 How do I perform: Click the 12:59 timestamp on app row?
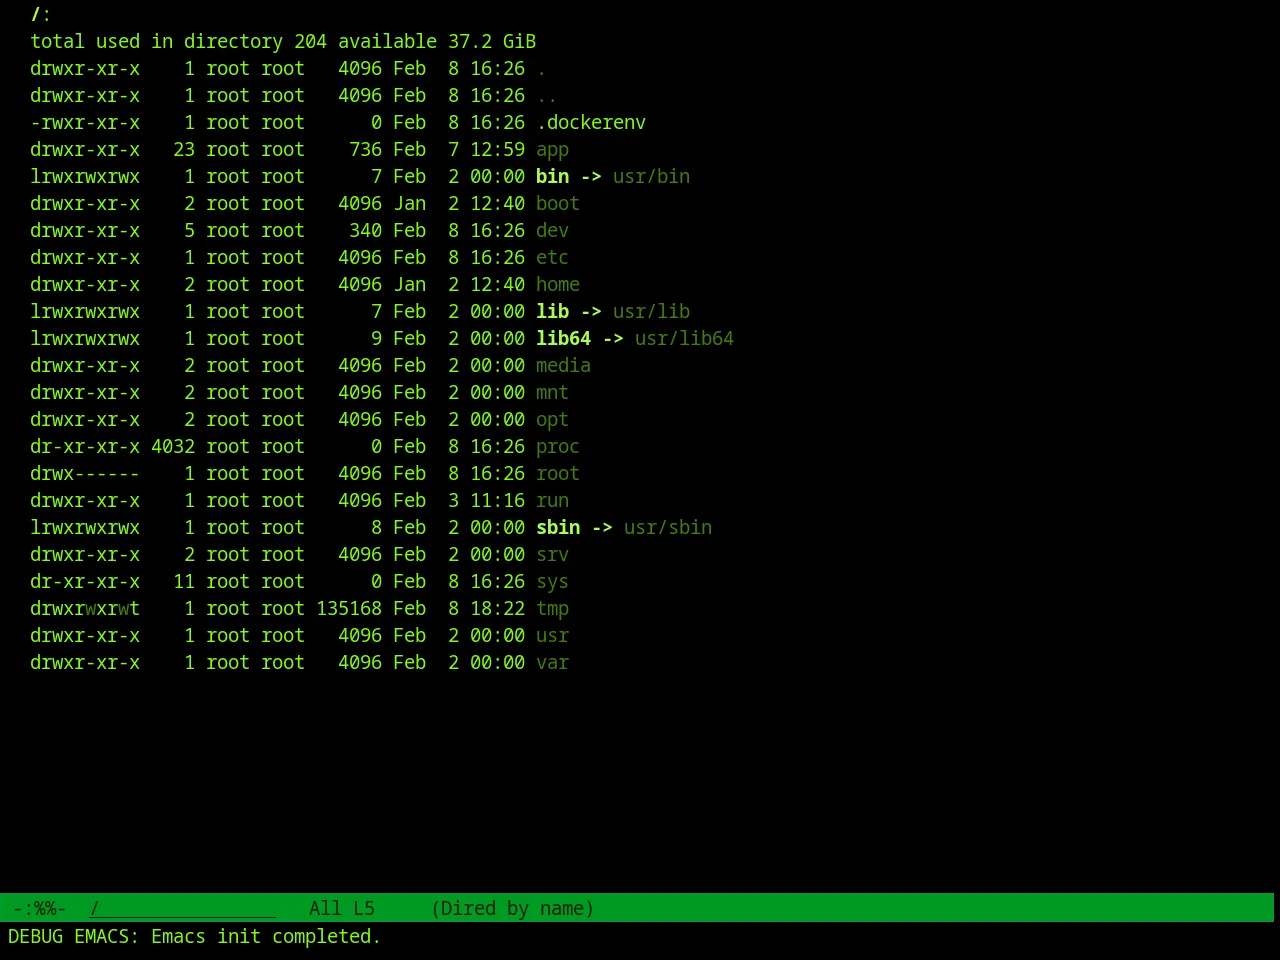[497, 150]
